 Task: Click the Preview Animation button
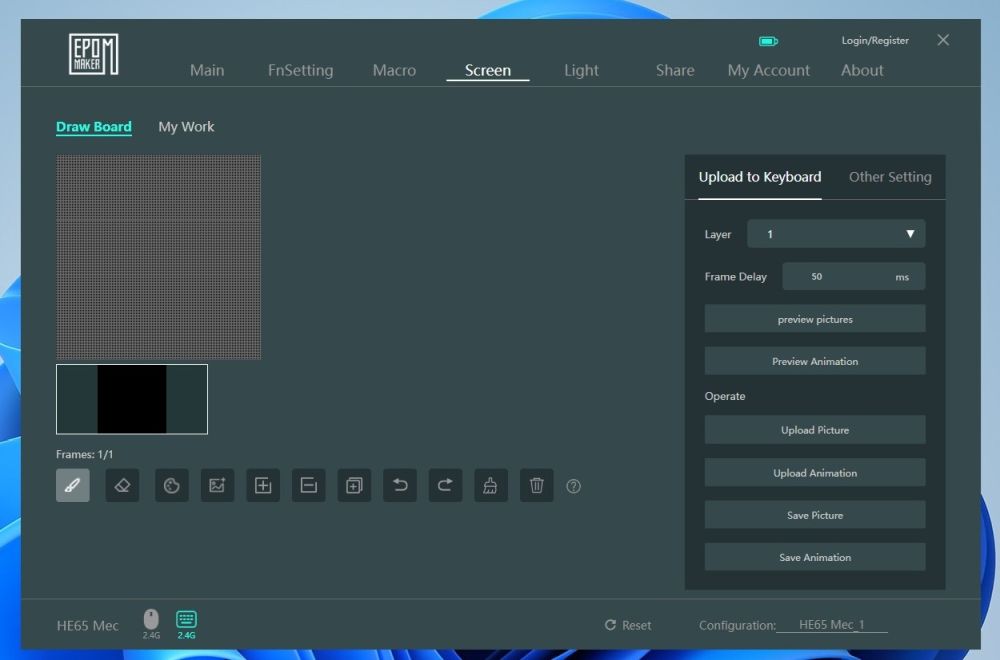(814, 361)
